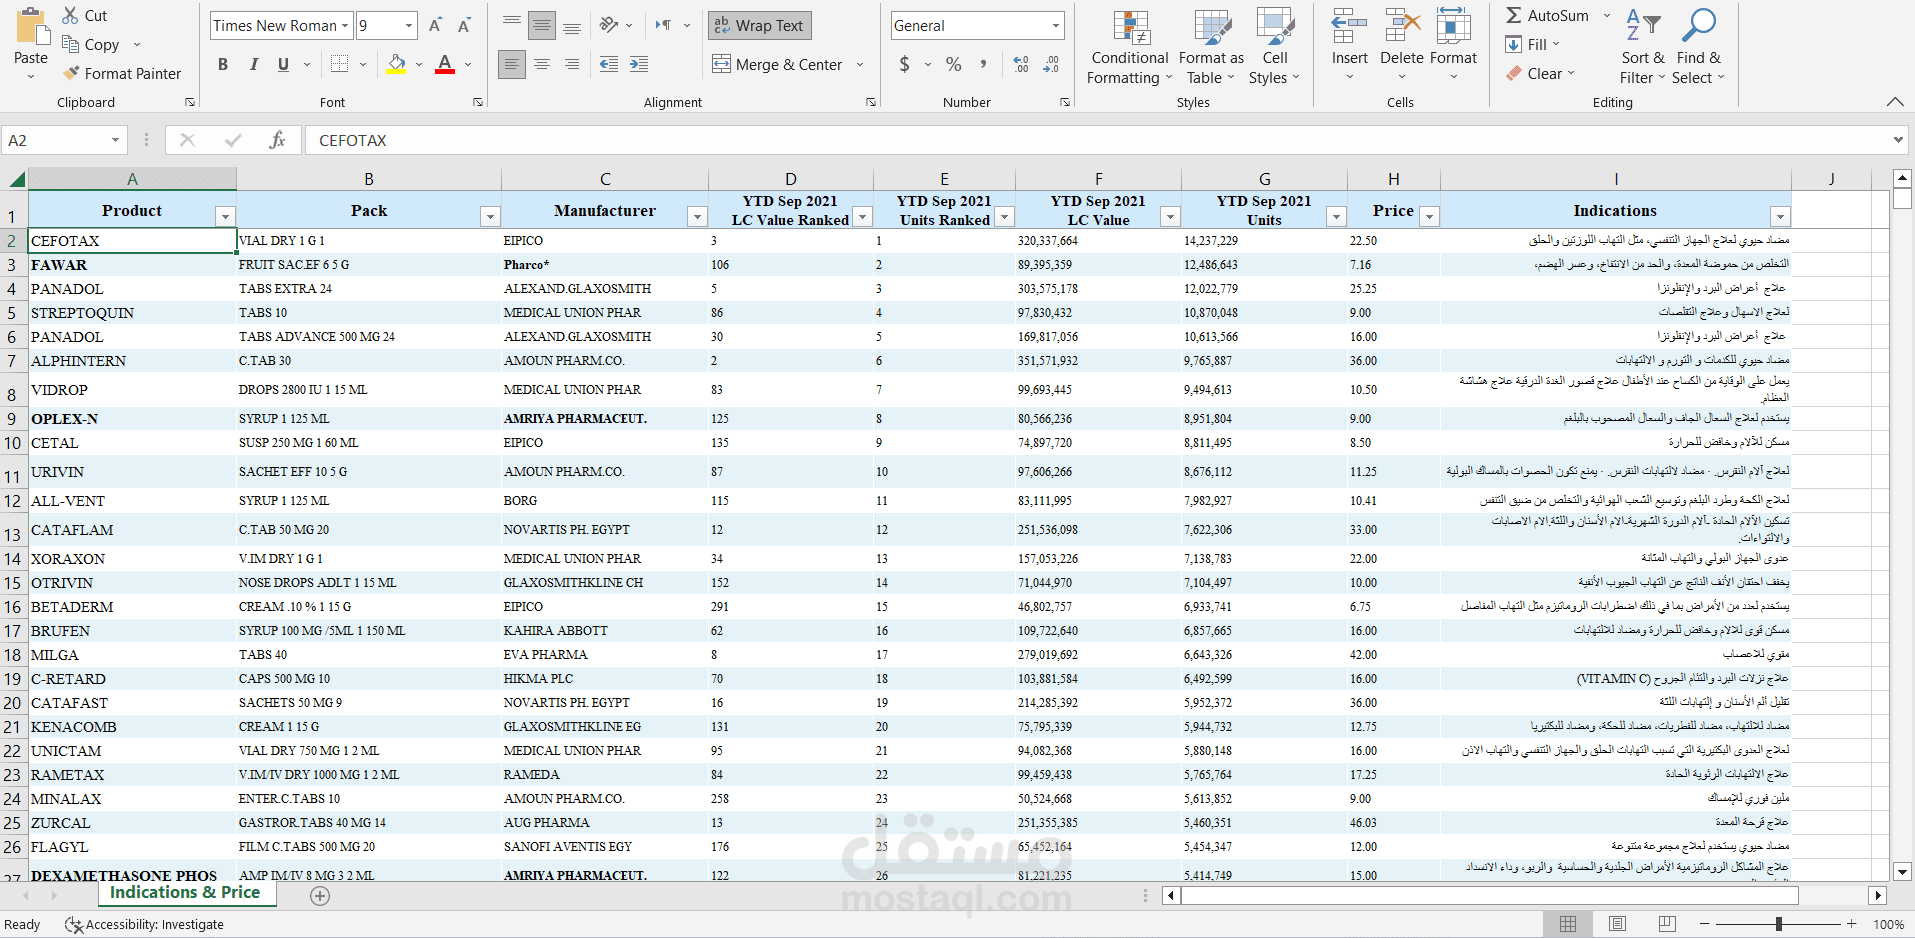Click the vertical scrollbar down arrow
The width and height of the screenshot is (1915, 938).
[x=1903, y=871]
